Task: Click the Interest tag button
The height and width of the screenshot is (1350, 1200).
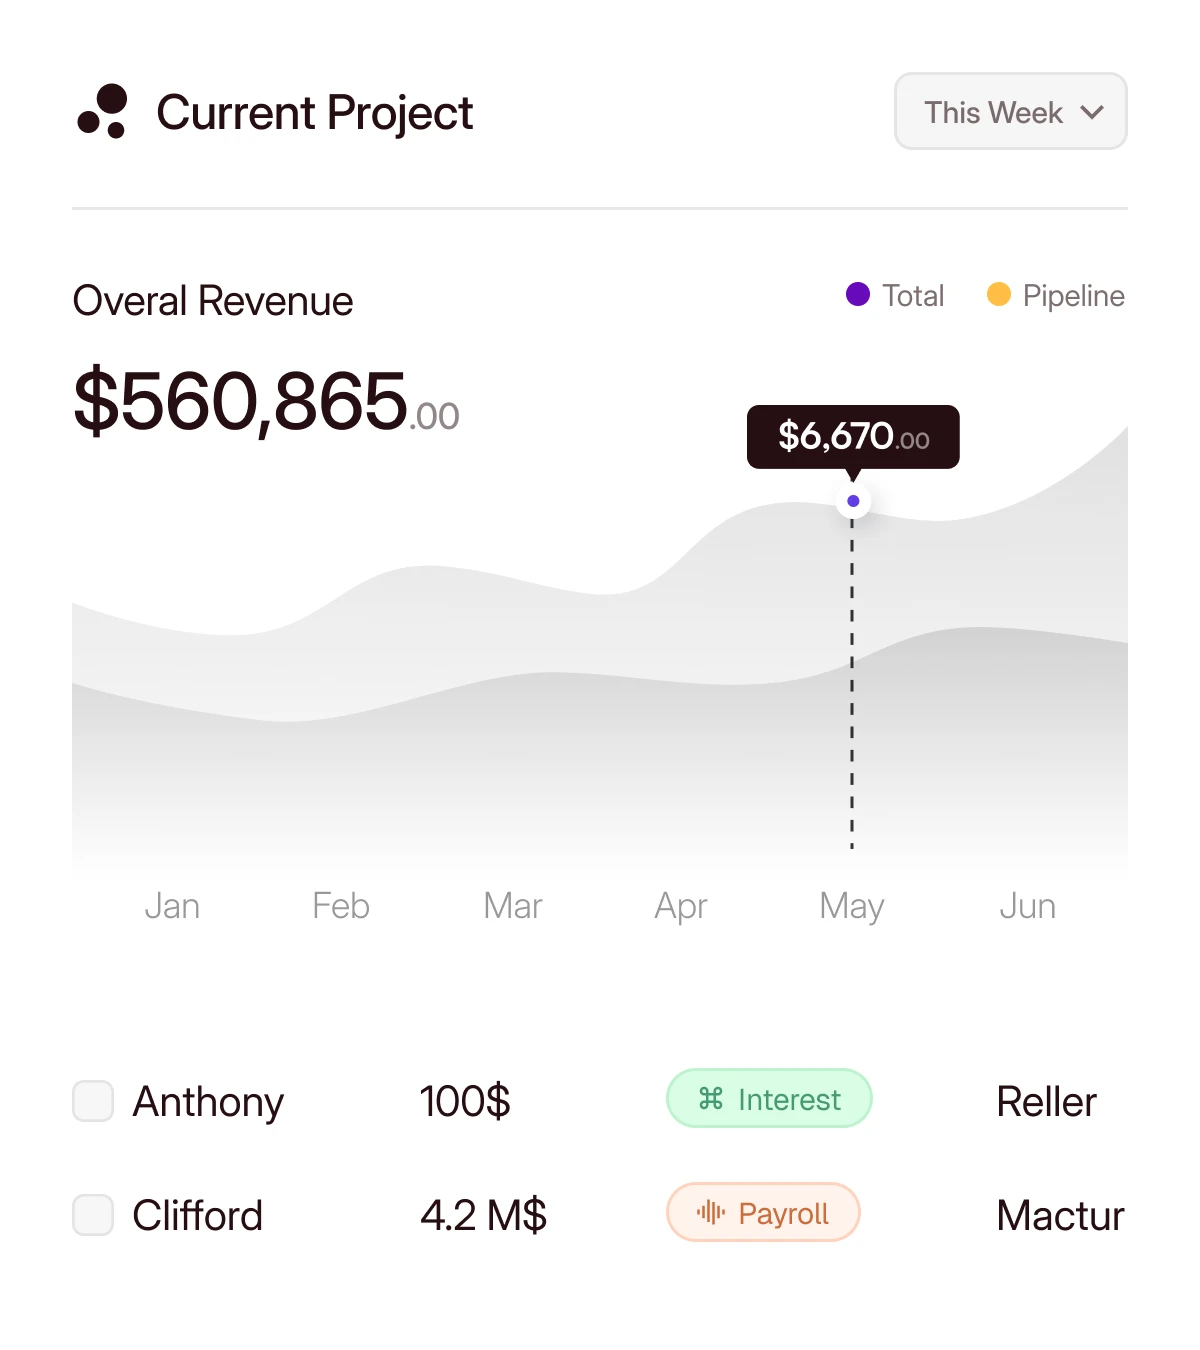Action: tap(769, 1098)
